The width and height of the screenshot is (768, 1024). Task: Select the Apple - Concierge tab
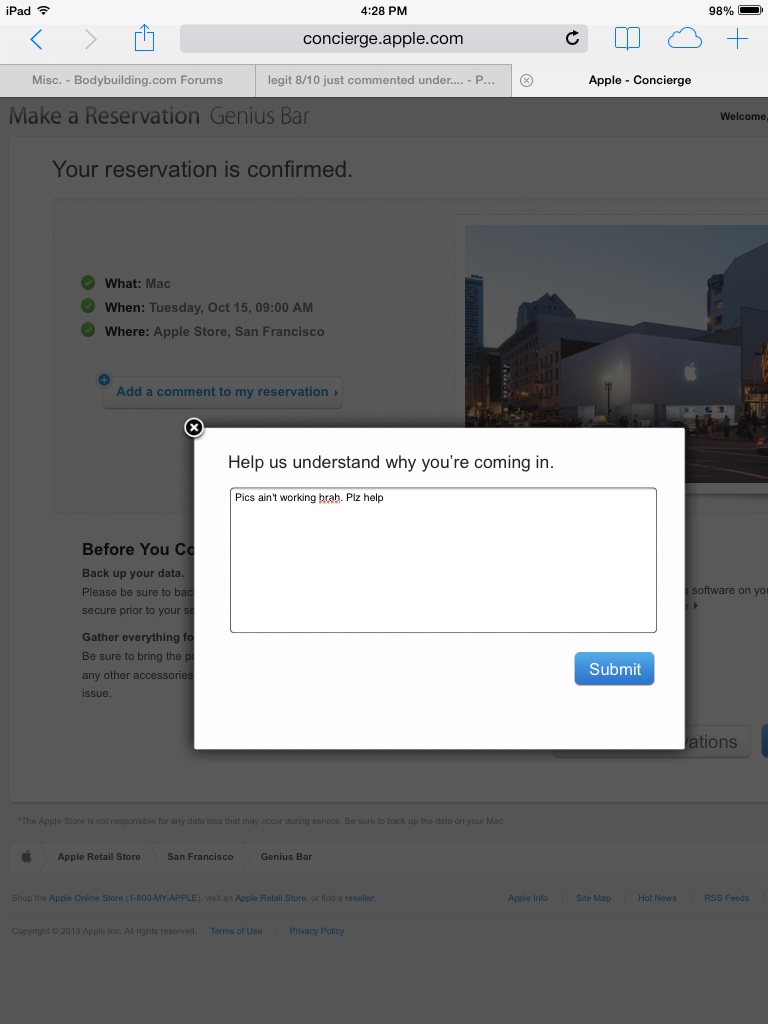[639, 80]
